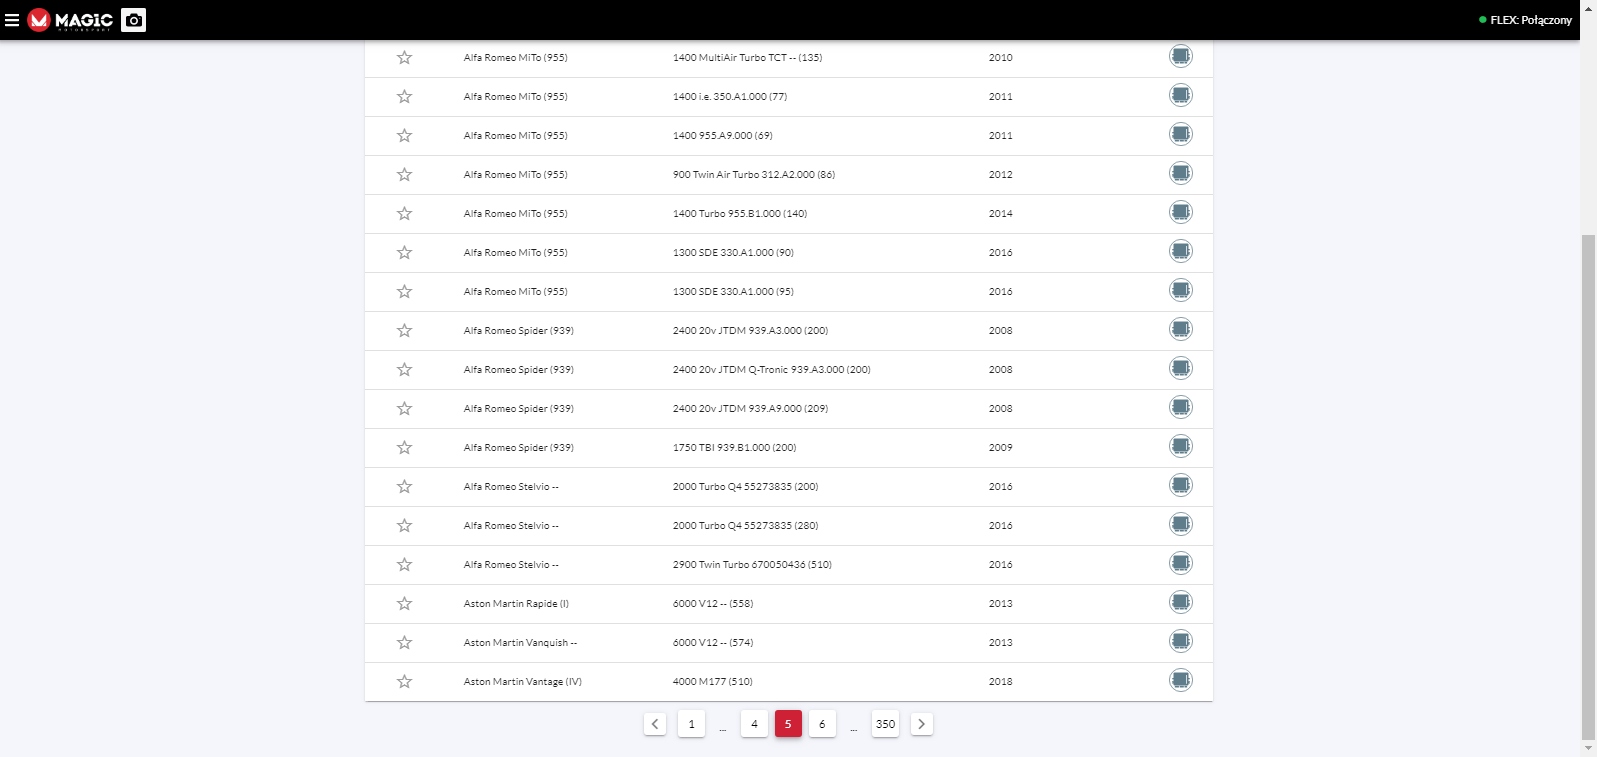Open ECU icon for MiTo 1400 955.A9.000 (69)
This screenshot has width=1597, height=757.
[1181, 134]
